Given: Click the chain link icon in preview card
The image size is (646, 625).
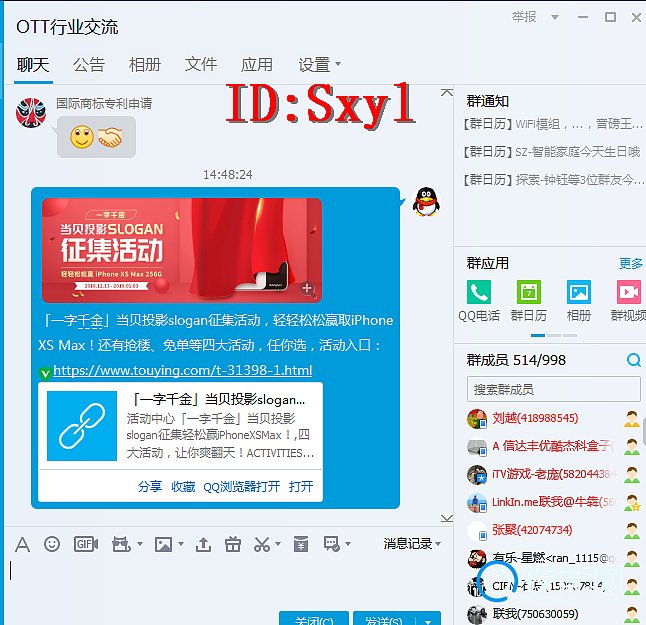Looking at the screenshot, I should coord(82,426).
